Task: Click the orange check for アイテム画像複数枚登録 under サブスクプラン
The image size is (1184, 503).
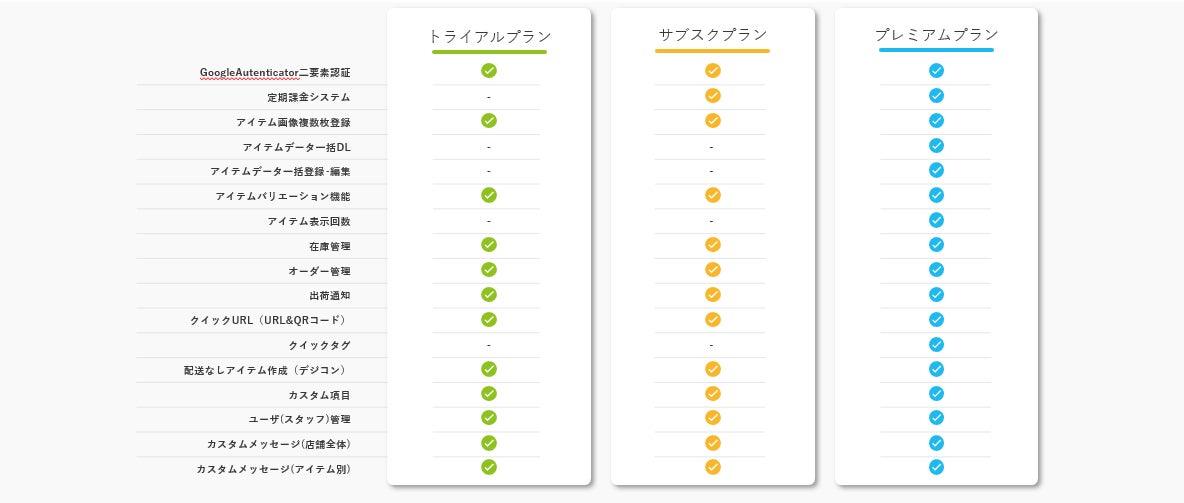Action: (x=713, y=121)
